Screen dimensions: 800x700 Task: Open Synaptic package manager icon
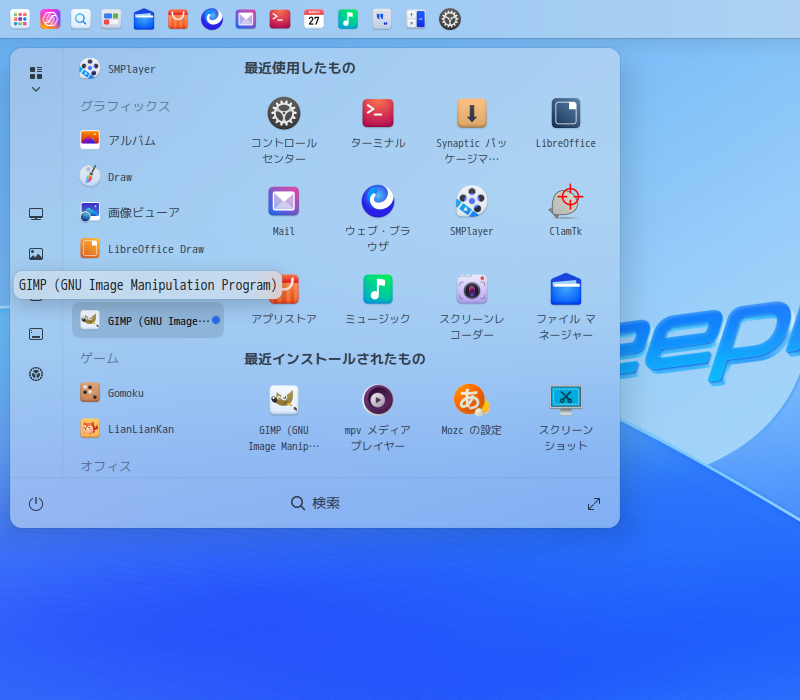click(x=471, y=114)
